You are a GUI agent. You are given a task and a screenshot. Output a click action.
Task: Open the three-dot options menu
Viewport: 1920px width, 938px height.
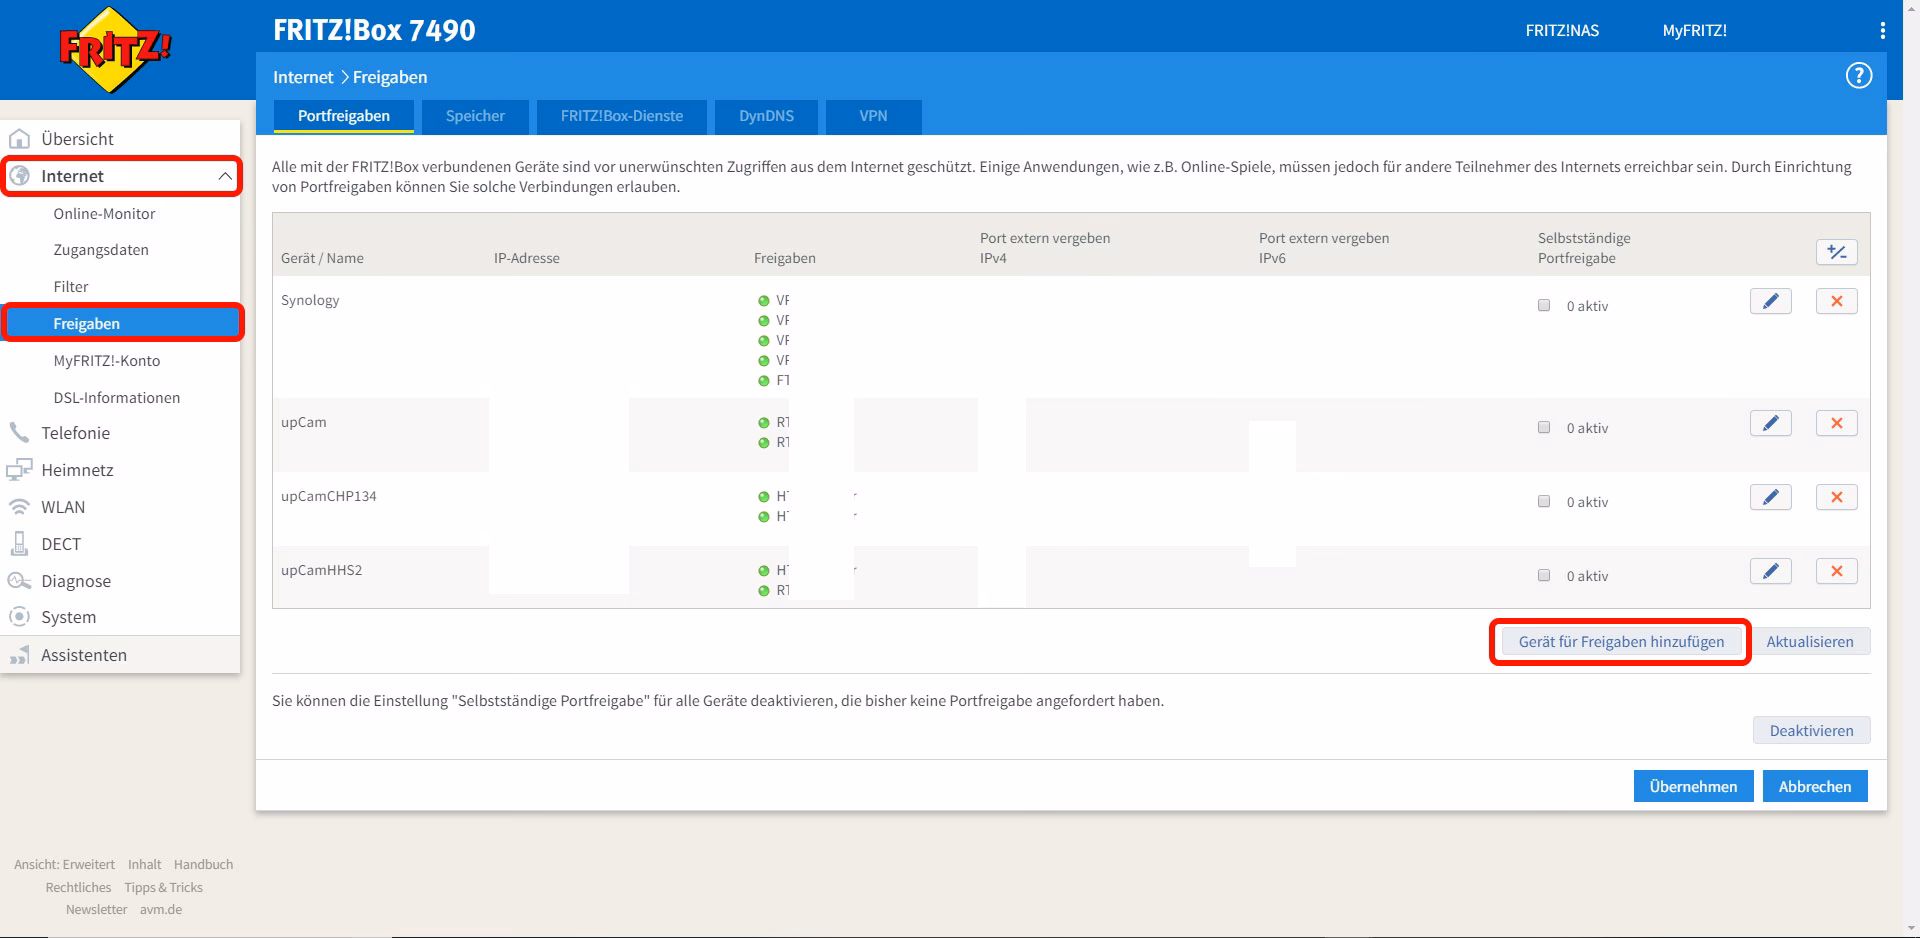click(x=1883, y=31)
